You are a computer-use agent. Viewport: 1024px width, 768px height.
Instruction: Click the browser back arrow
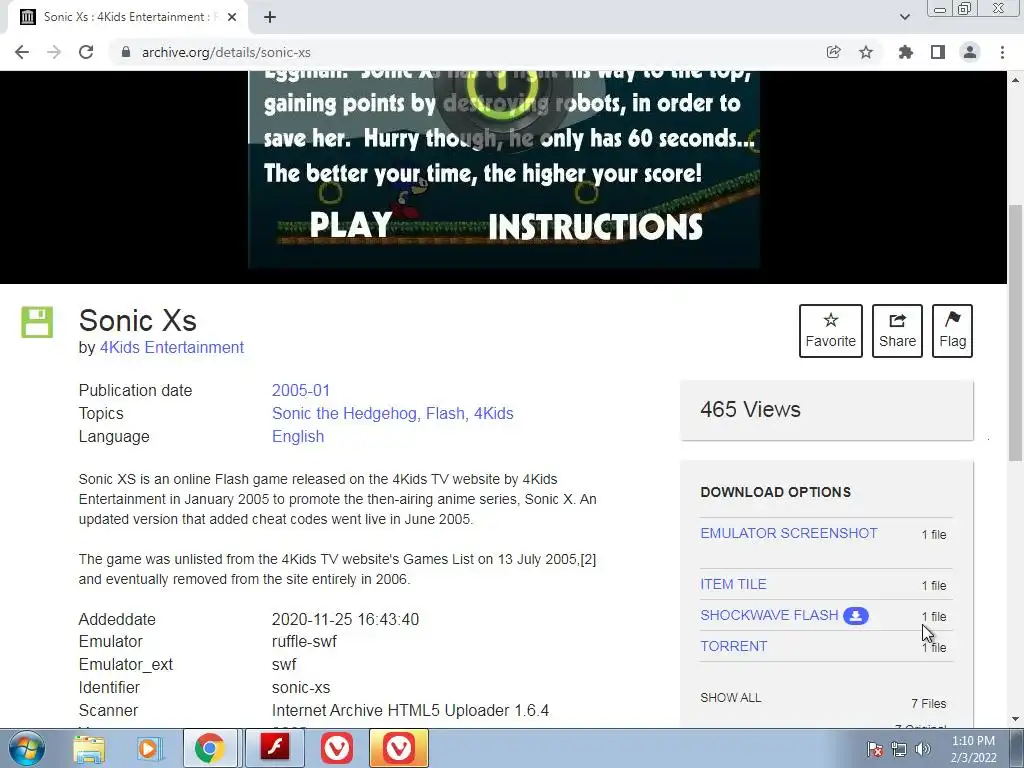pyautogui.click(x=22, y=52)
